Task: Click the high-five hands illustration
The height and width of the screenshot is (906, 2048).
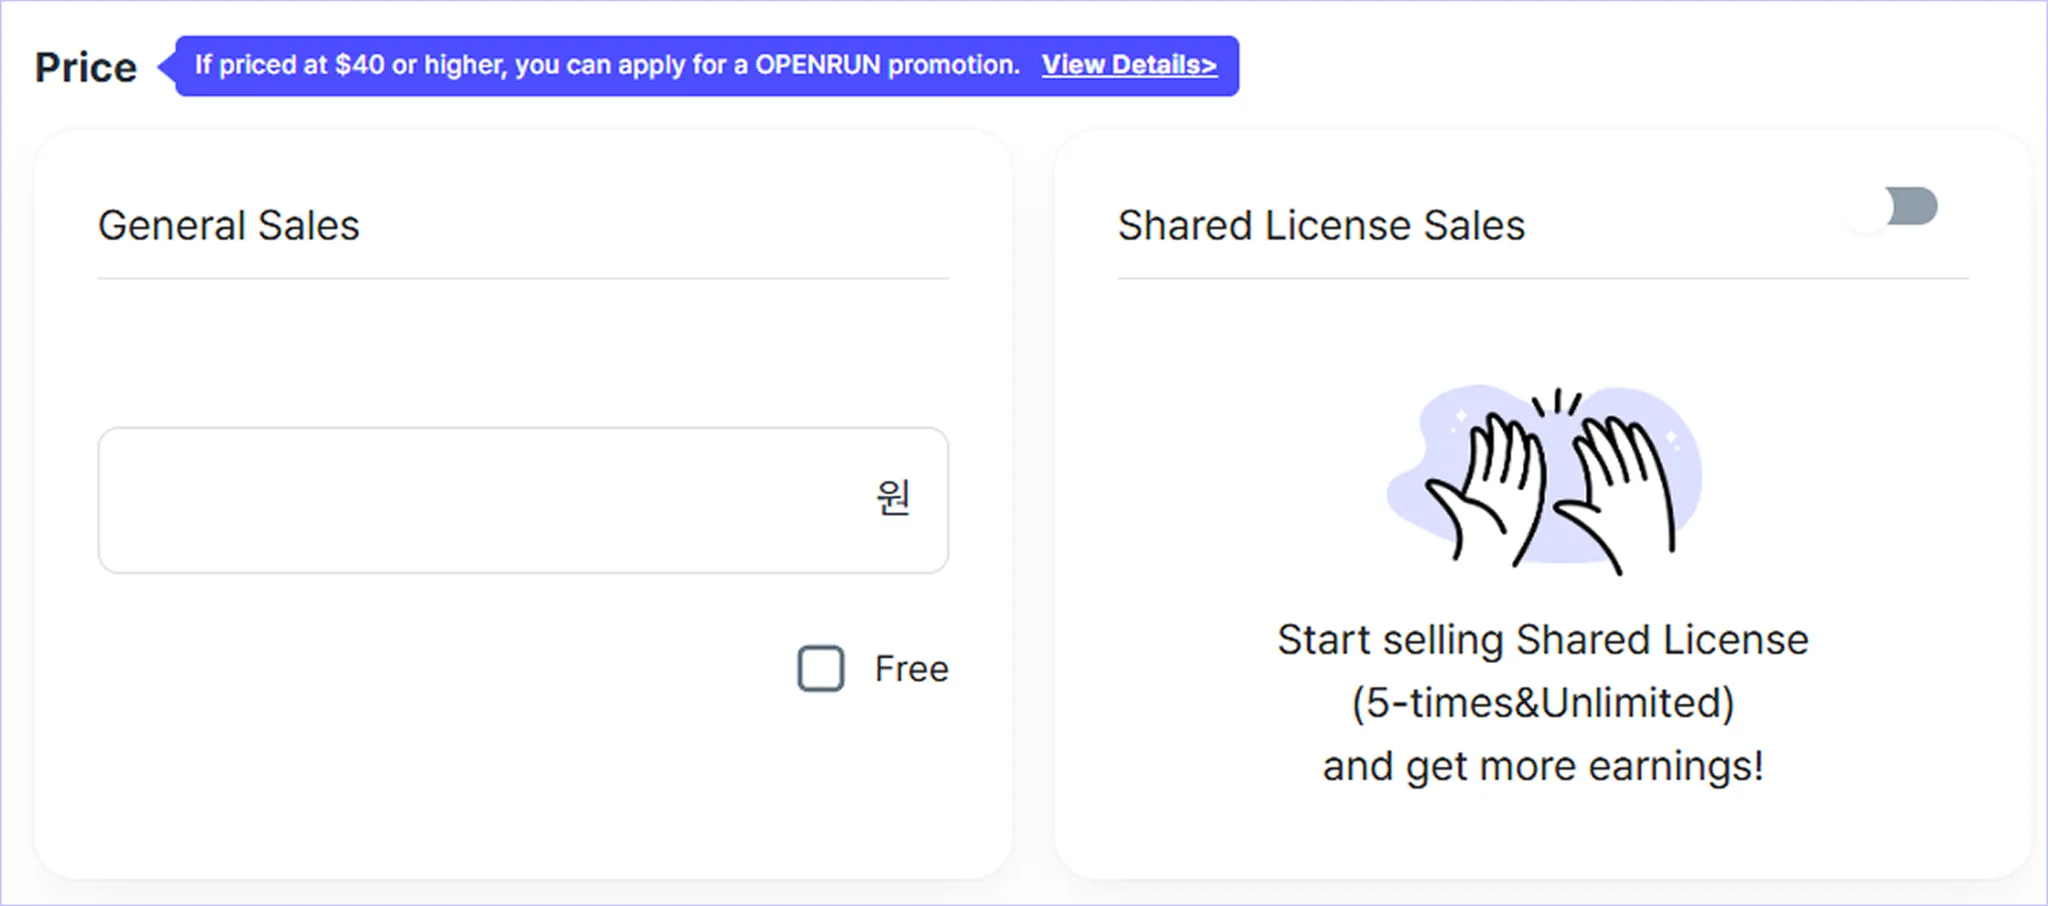Action: [x=1543, y=479]
